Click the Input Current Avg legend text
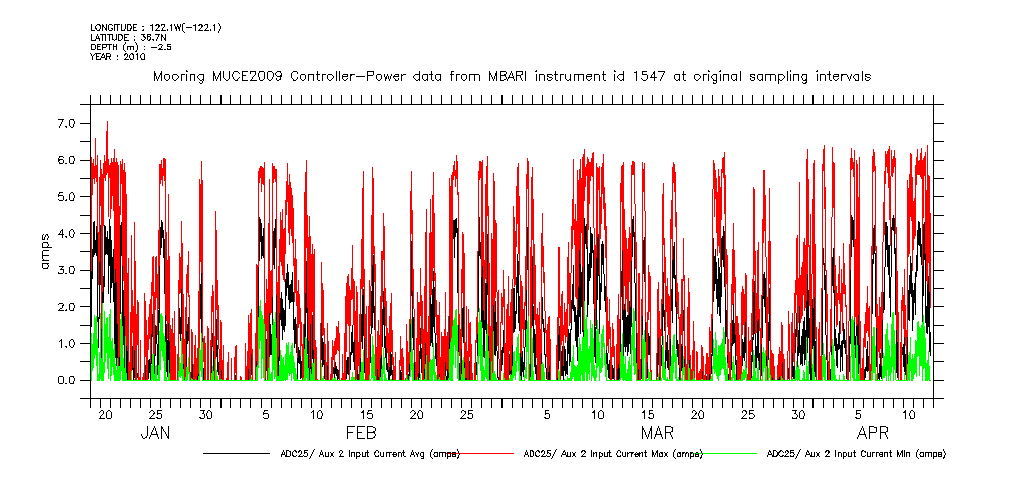 coord(370,454)
